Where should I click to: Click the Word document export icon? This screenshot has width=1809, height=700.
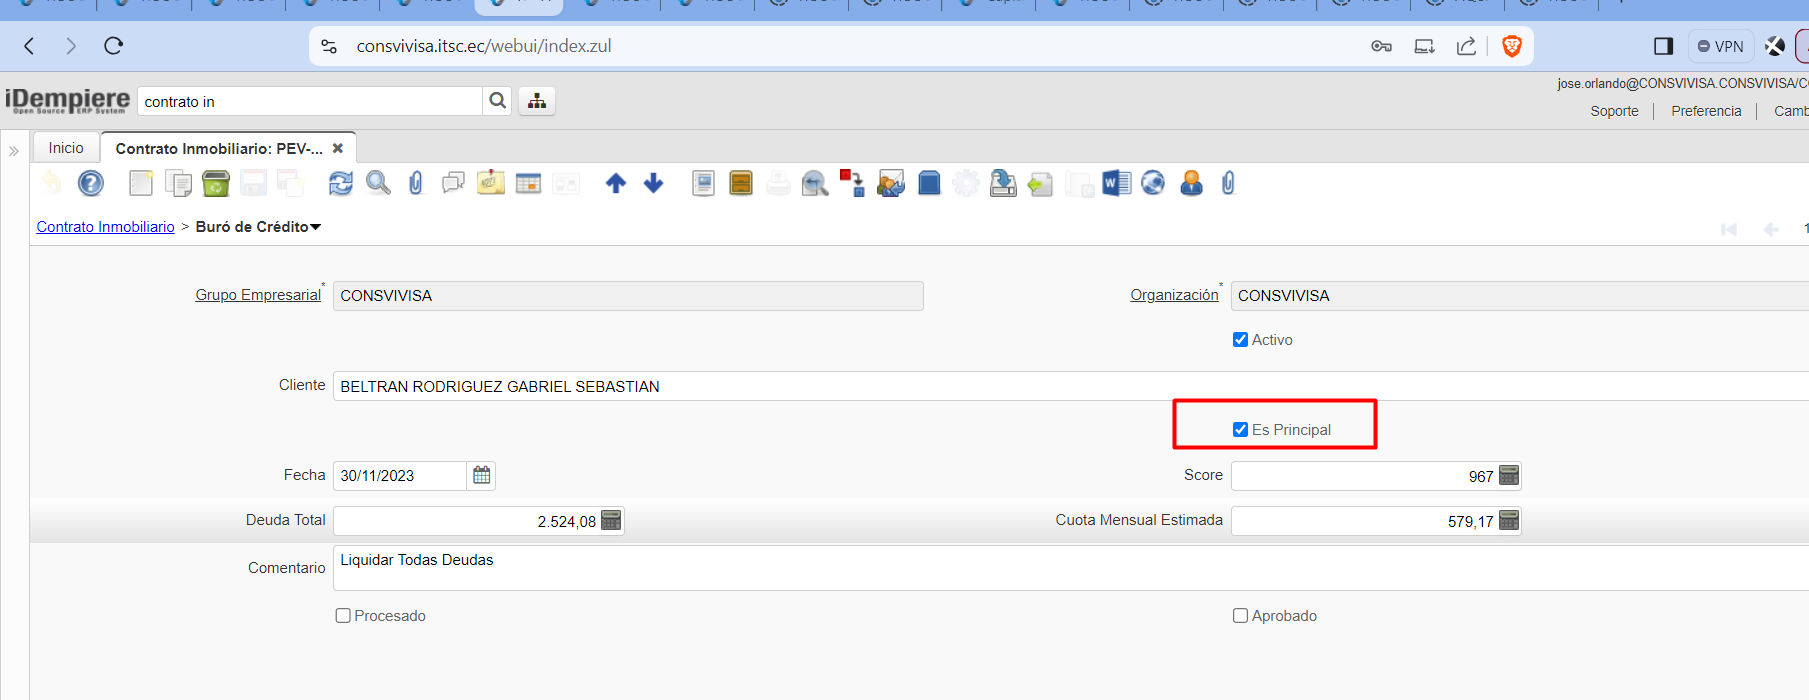point(1116,183)
